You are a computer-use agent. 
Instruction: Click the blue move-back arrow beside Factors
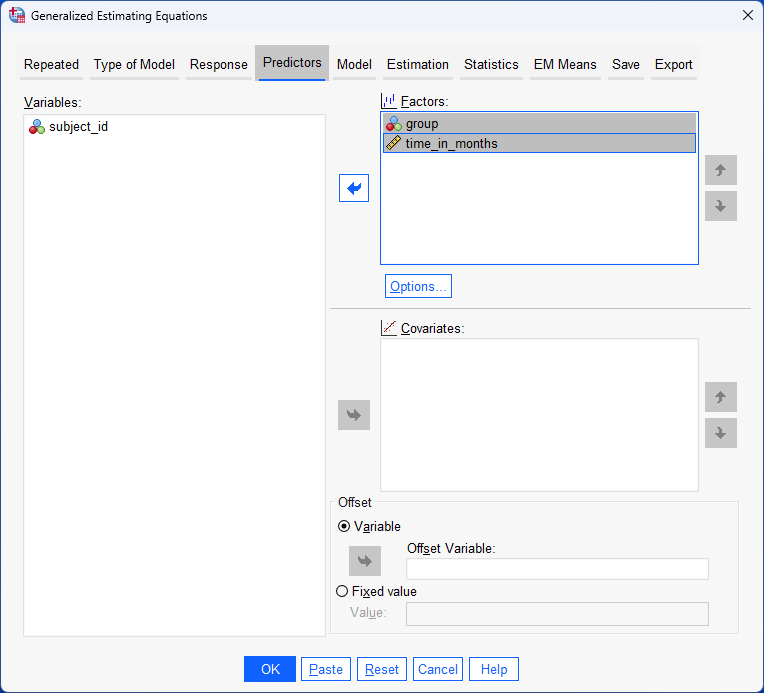pos(354,188)
